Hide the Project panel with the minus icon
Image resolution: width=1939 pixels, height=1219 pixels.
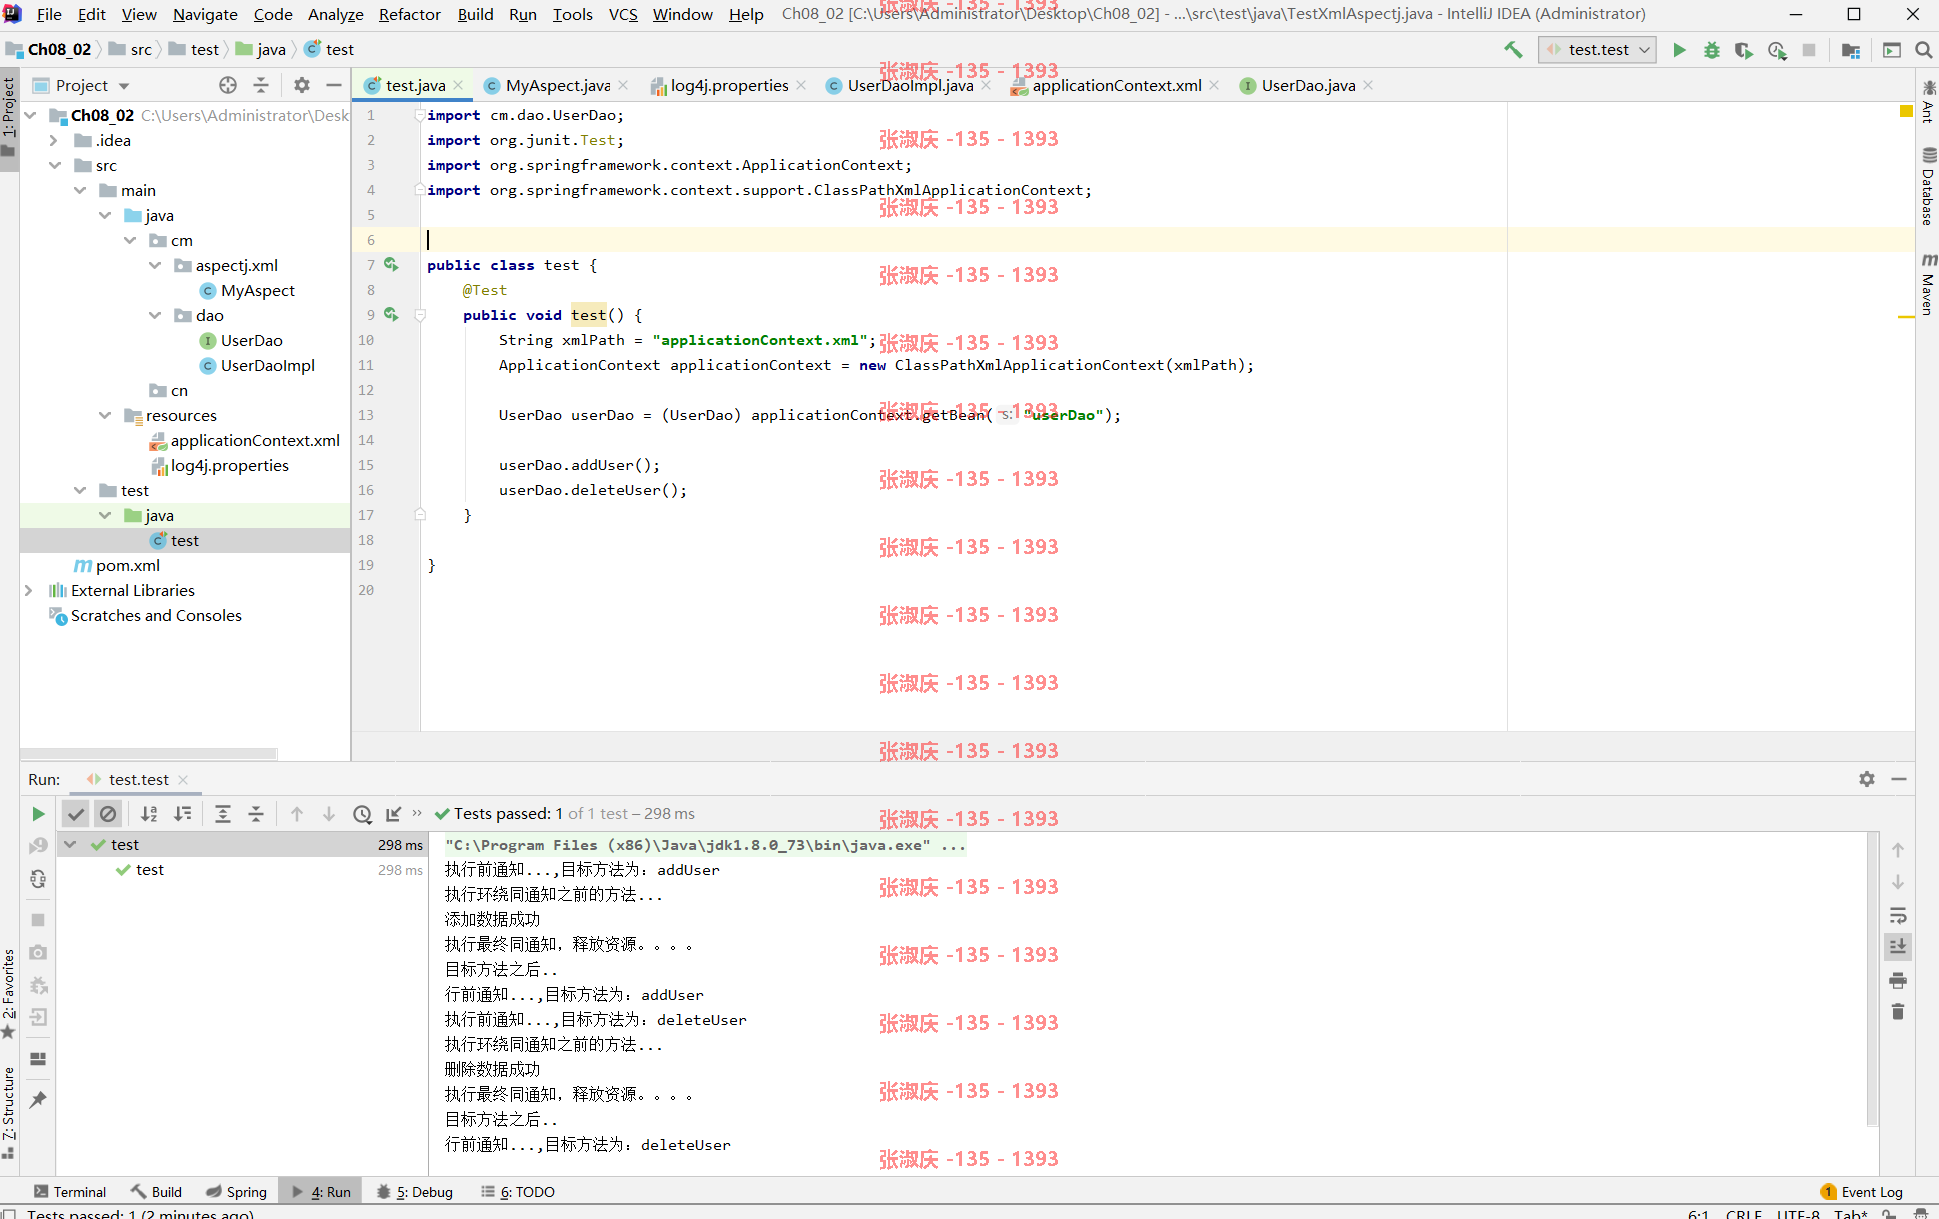[334, 85]
